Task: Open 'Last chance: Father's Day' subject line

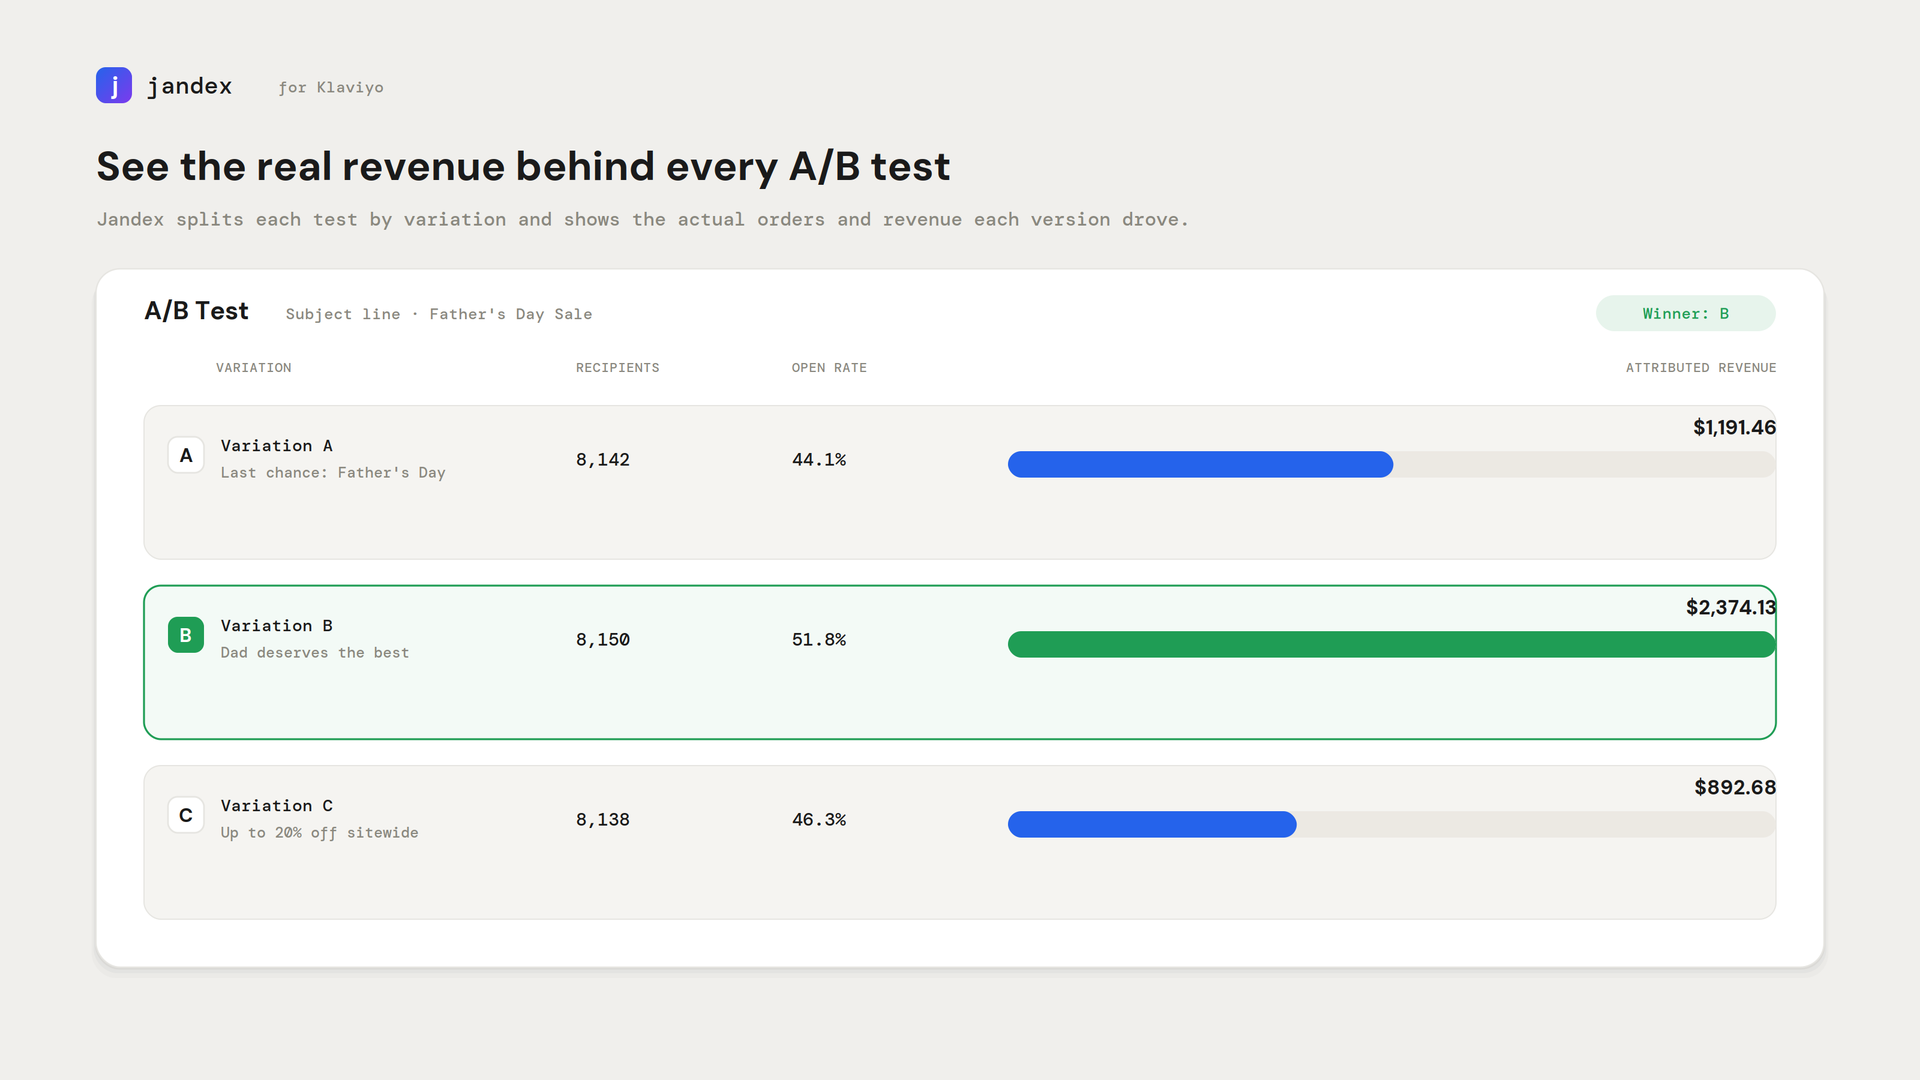Action: coord(333,473)
